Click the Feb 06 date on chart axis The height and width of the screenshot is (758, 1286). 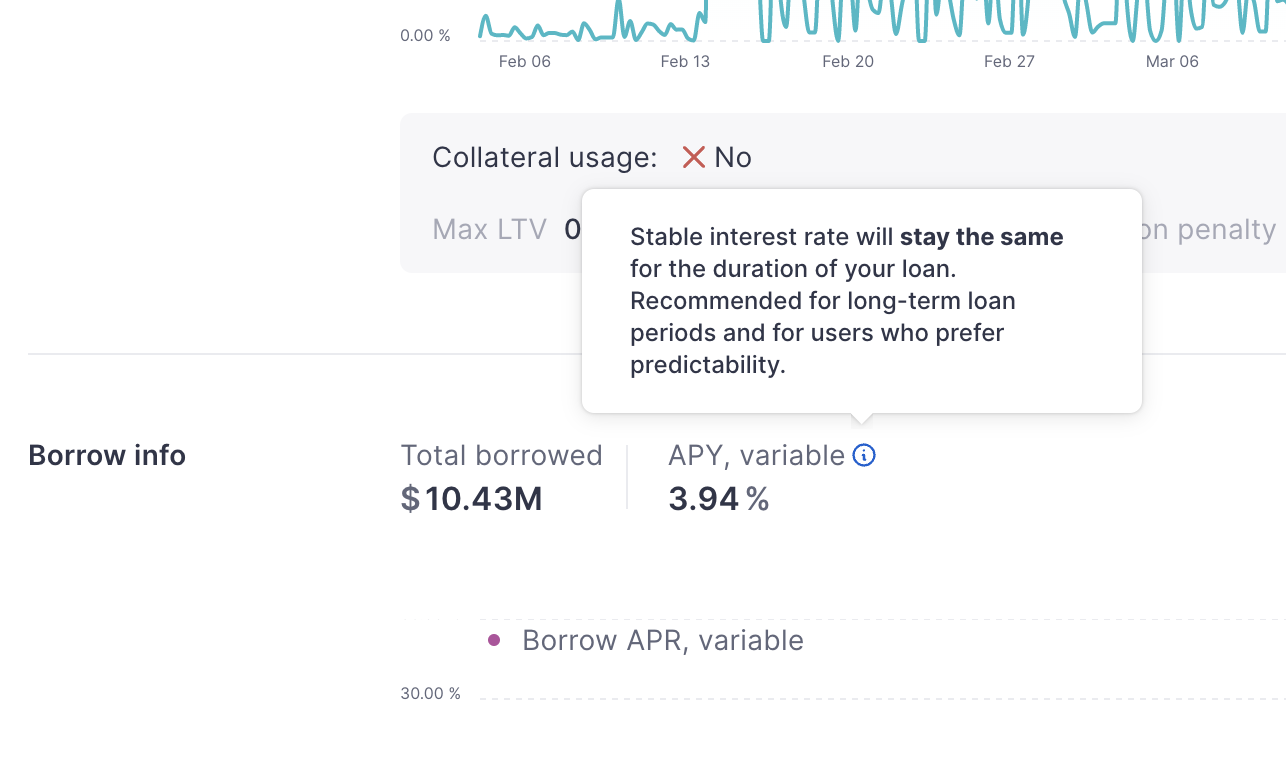click(x=524, y=62)
